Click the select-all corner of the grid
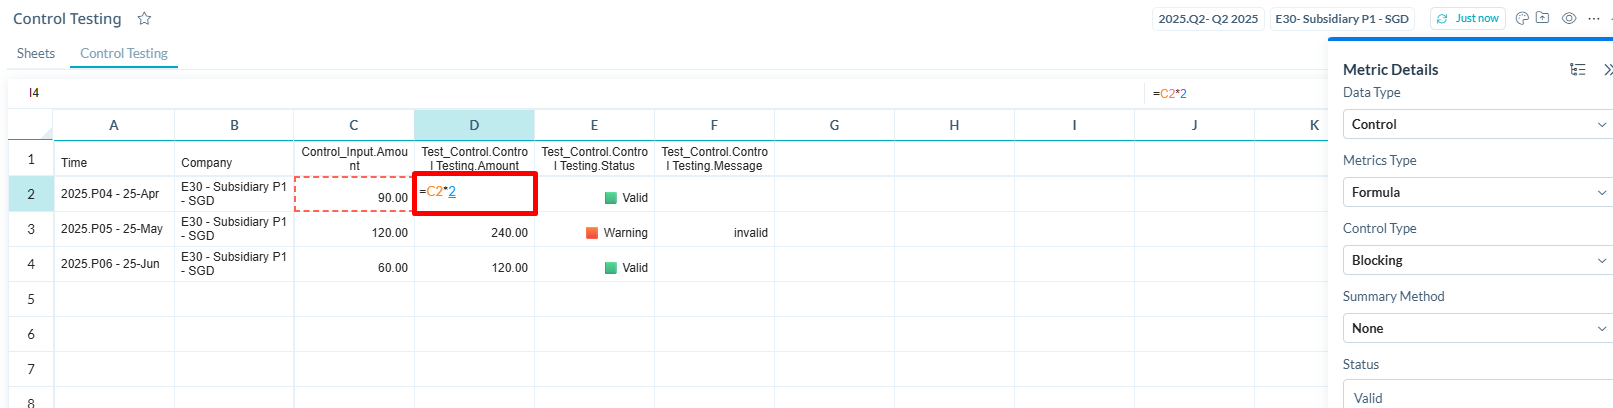Viewport: 1613px width, 408px height. tap(31, 125)
